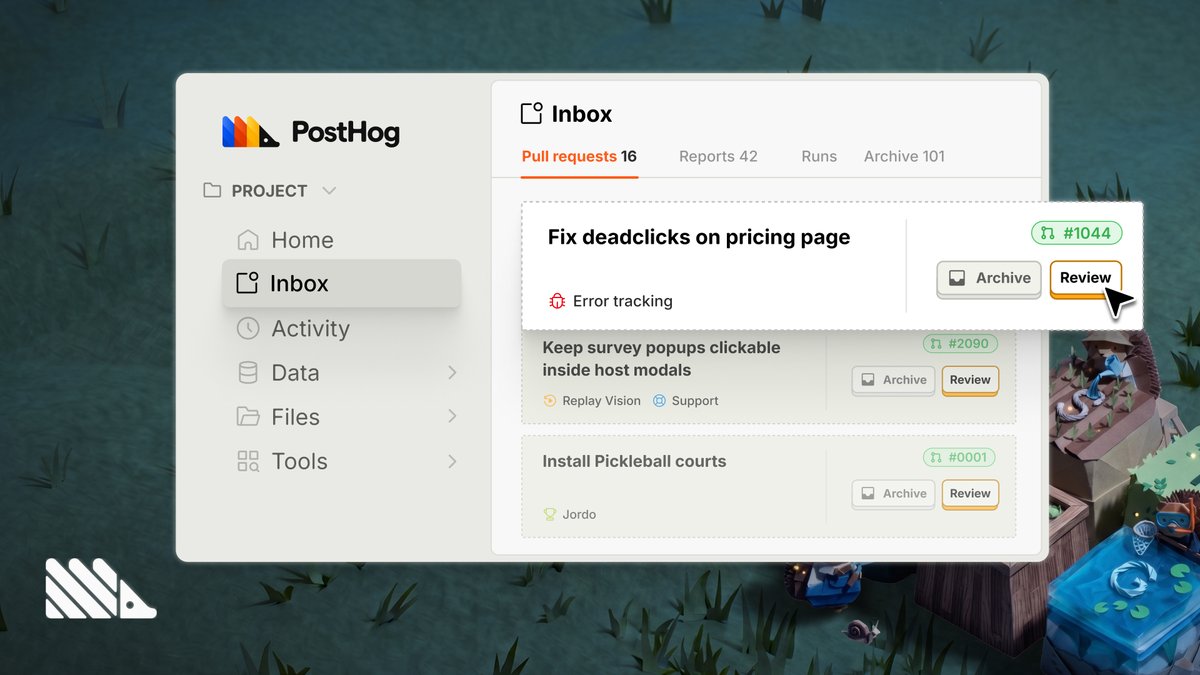The width and height of the screenshot is (1200, 675).
Task: Click the 'Install Pickleball courts' title
Action: (x=634, y=462)
